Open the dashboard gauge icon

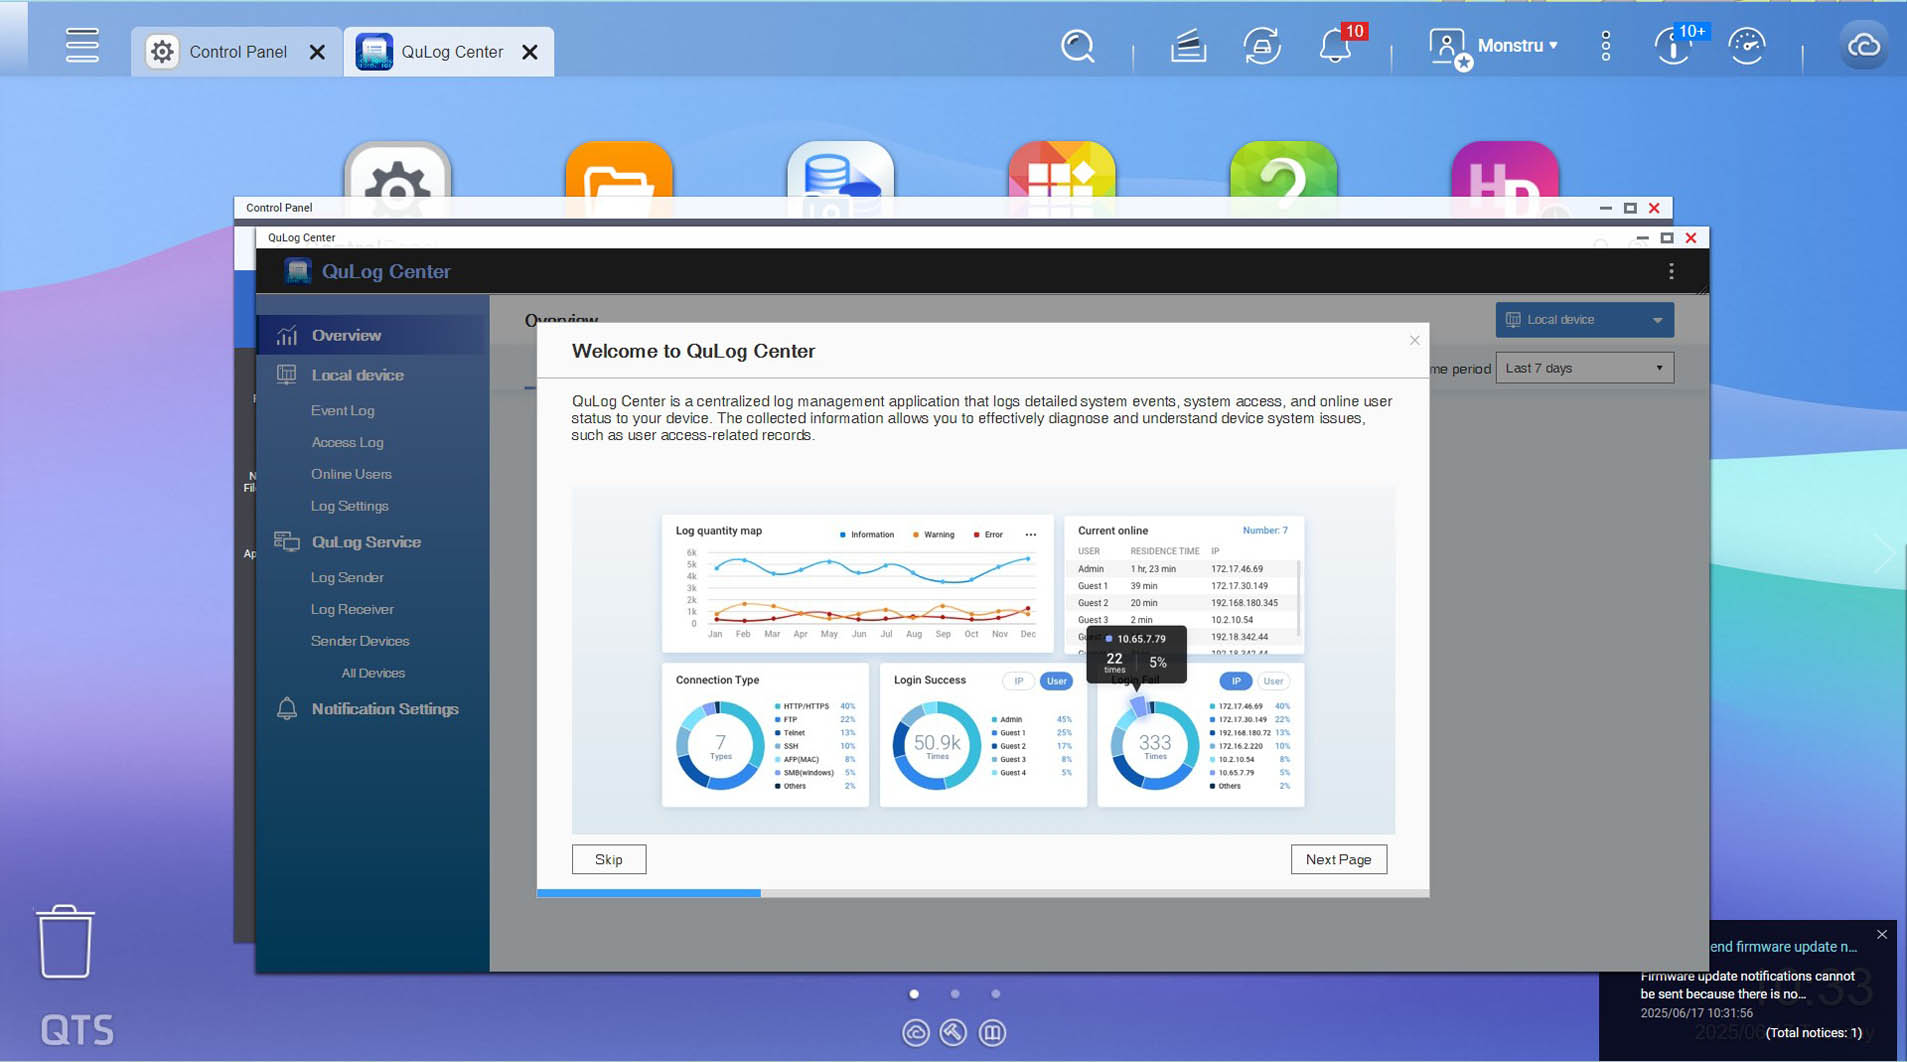pyautogui.click(x=1747, y=46)
